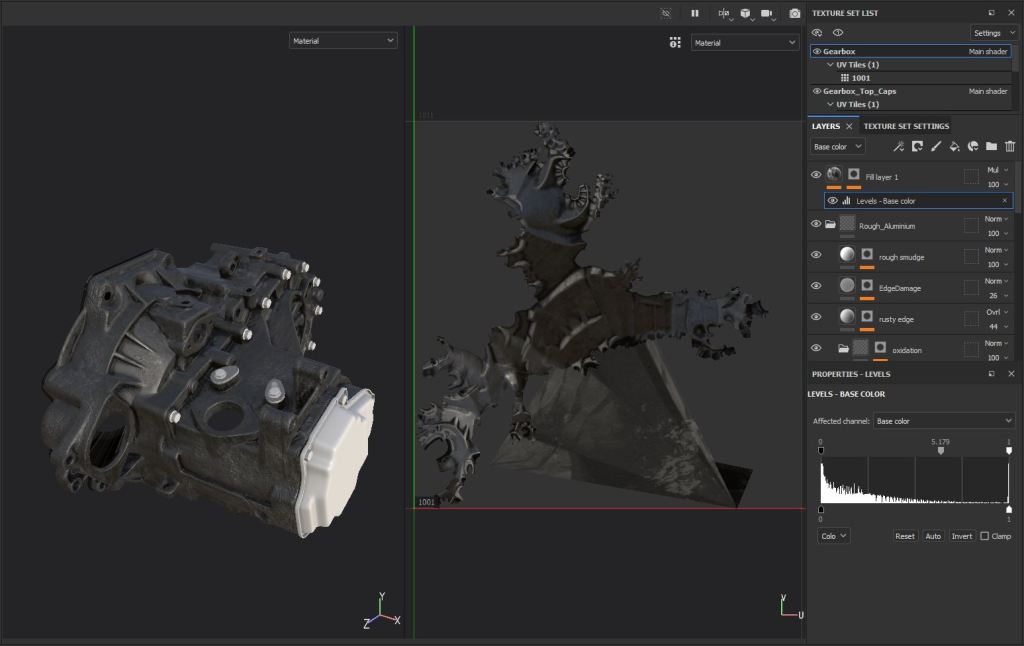
Task: Click the Auto levels button
Action: pyautogui.click(x=933, y=536)
